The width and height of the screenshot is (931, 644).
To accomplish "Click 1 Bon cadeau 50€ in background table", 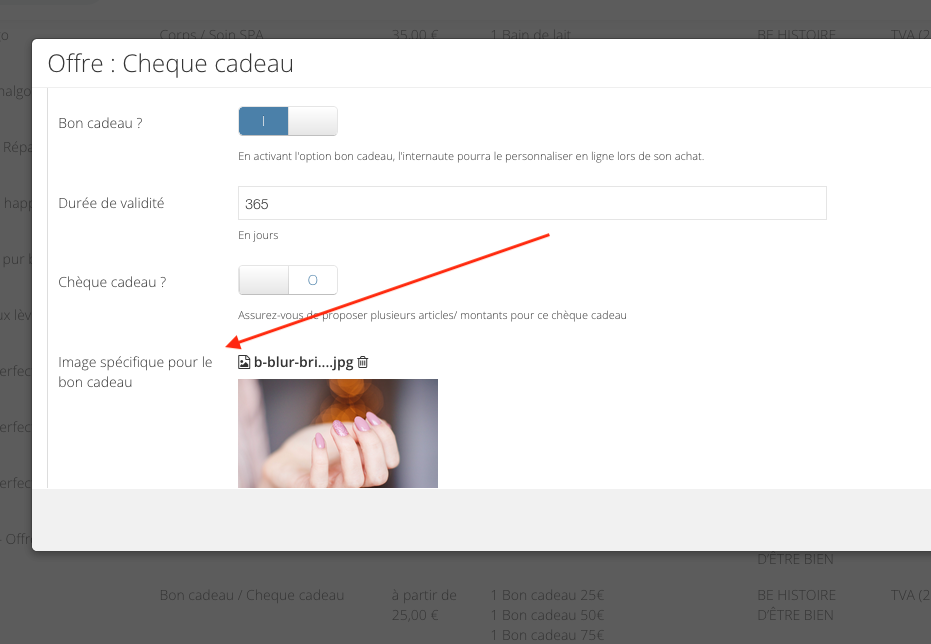I will [547, 615].
